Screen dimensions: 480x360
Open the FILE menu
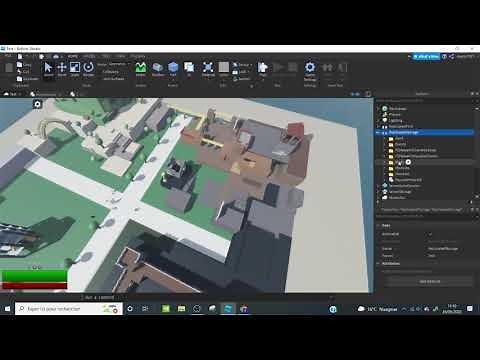[x=9, y=56]
